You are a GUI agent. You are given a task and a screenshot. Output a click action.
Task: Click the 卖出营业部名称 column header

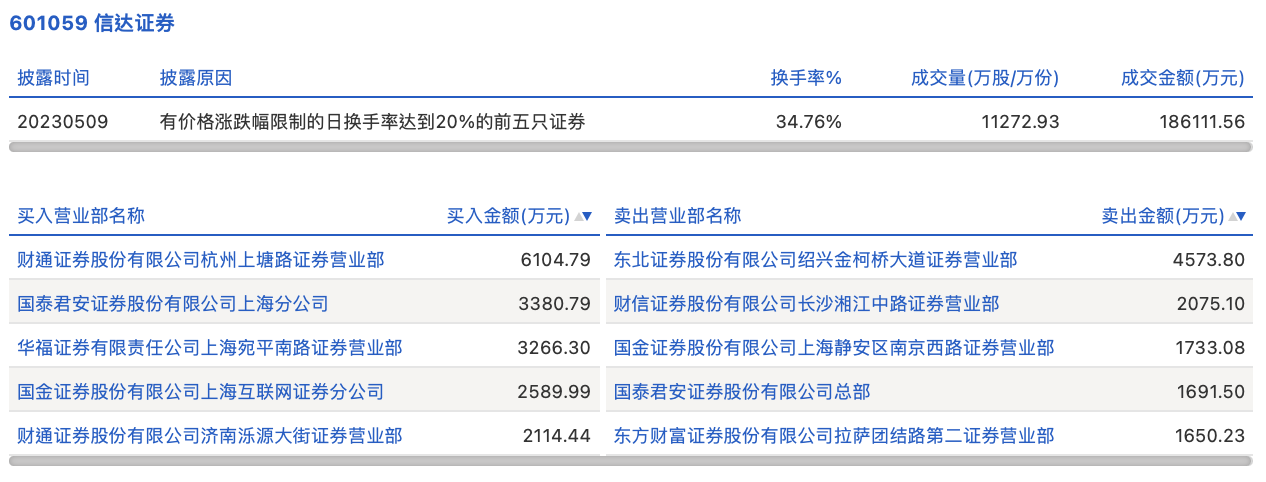pos(677,216)
